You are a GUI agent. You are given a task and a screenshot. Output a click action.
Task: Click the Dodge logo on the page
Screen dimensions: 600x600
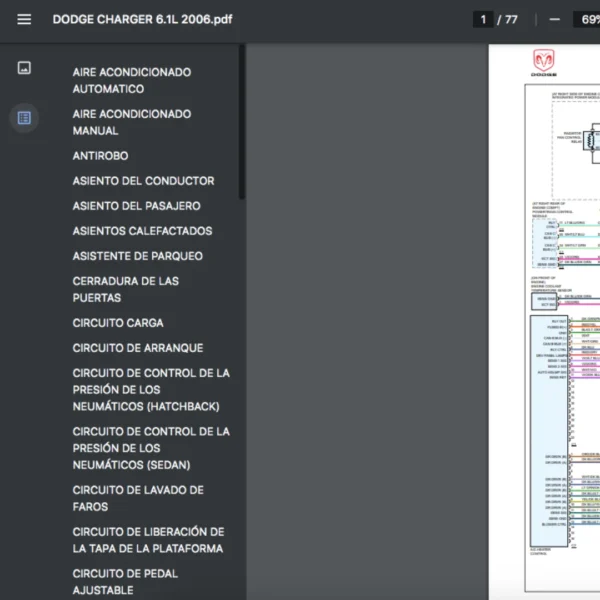click(x=544, y=63)
